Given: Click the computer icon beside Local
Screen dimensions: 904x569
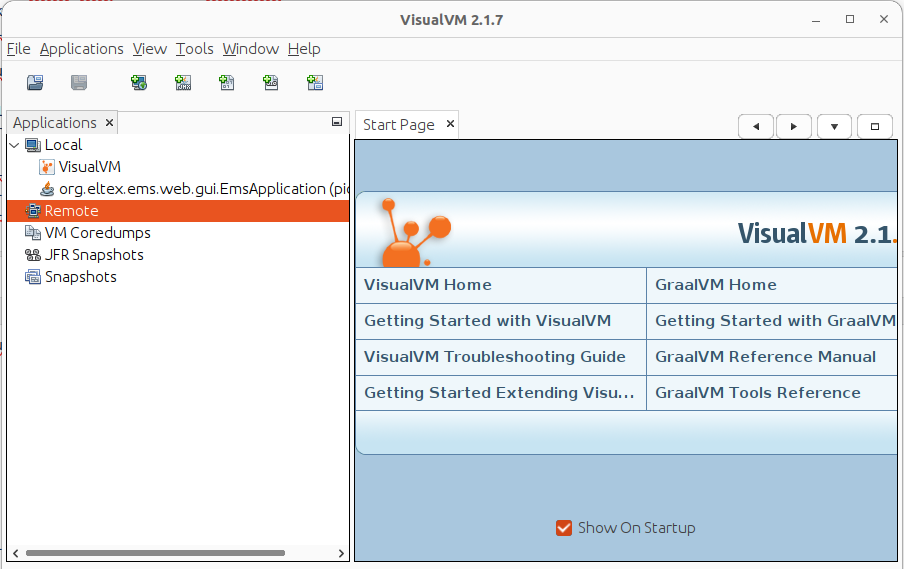Looking at the screenshot, I should click(33, 145).
